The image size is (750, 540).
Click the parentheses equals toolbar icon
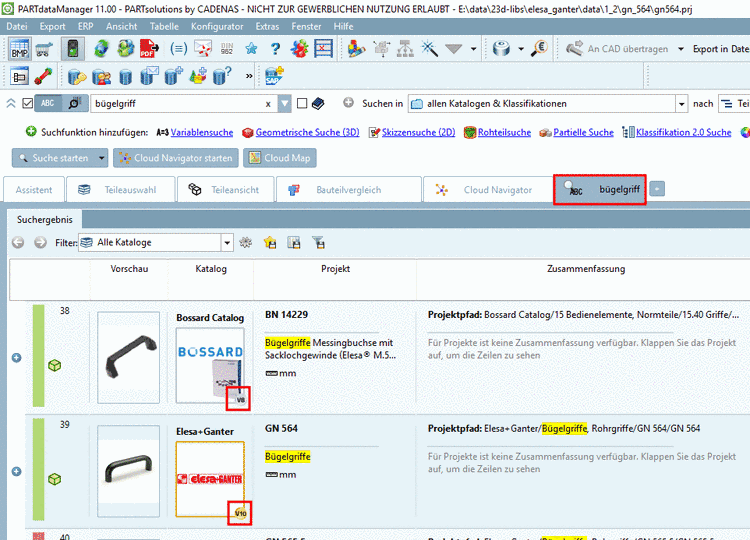pos(178,49)
